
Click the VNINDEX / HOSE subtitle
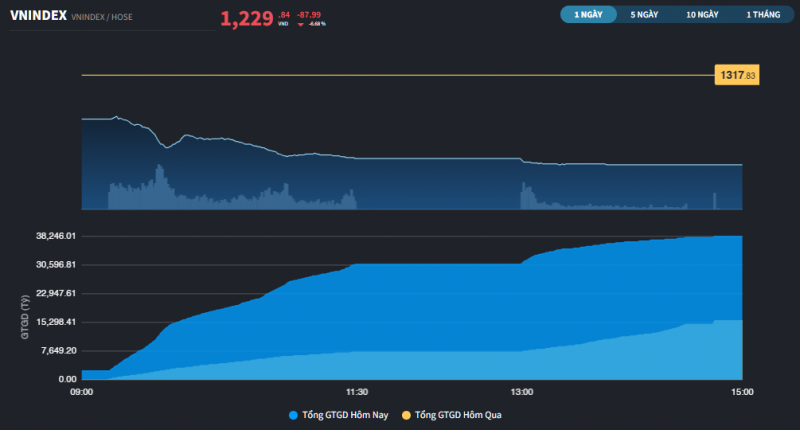105,18
